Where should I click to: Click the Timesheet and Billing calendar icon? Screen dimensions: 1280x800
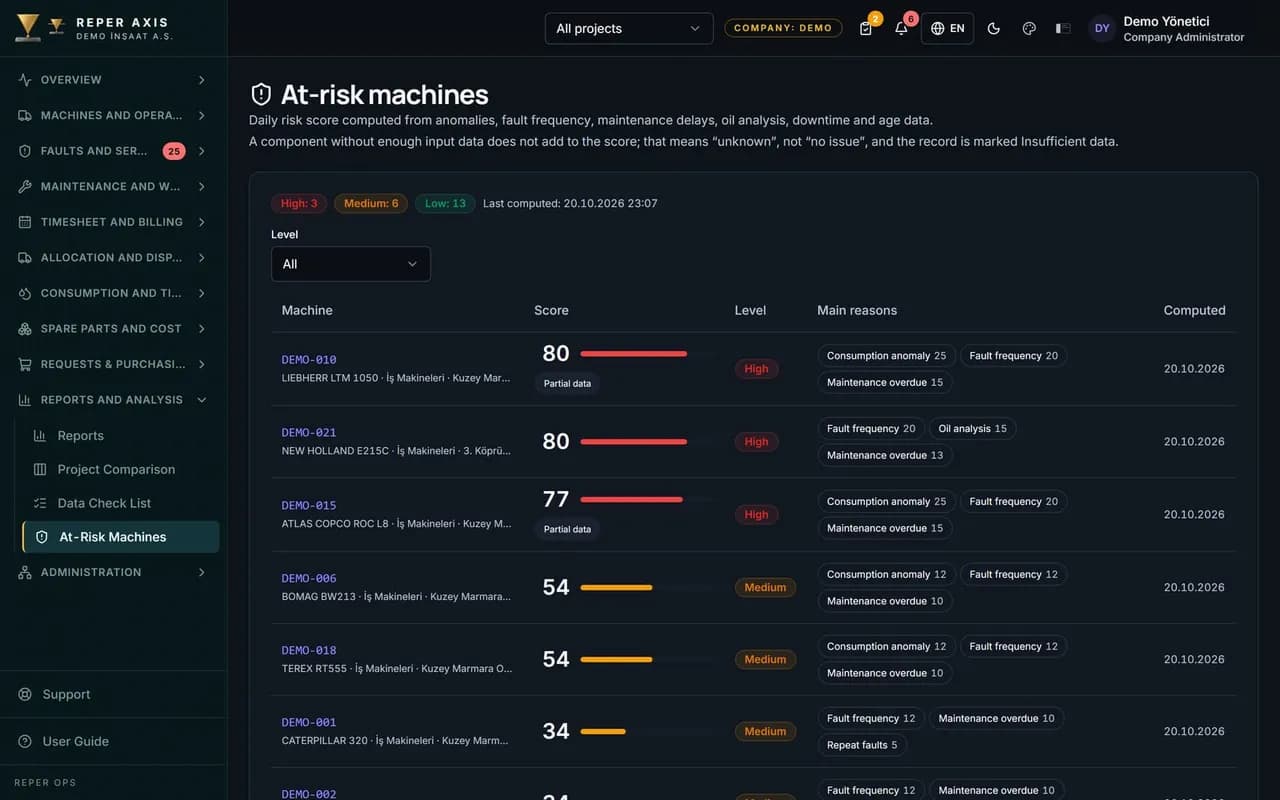25,222
